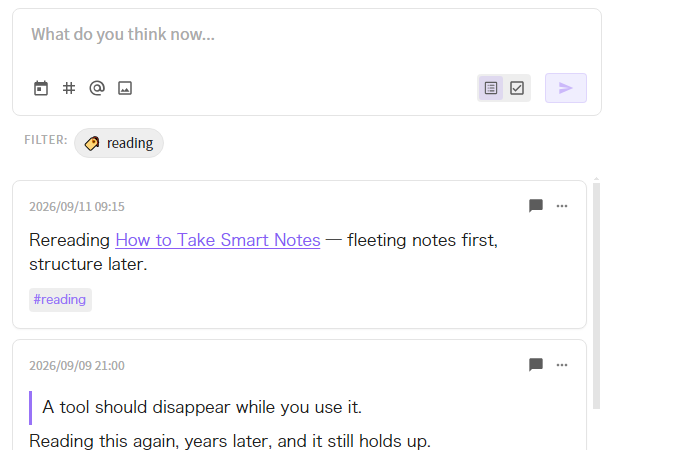Click the text 'Reading this again, years later'
The width and height of the screenshot is (675, 450).
click(150, 441)
